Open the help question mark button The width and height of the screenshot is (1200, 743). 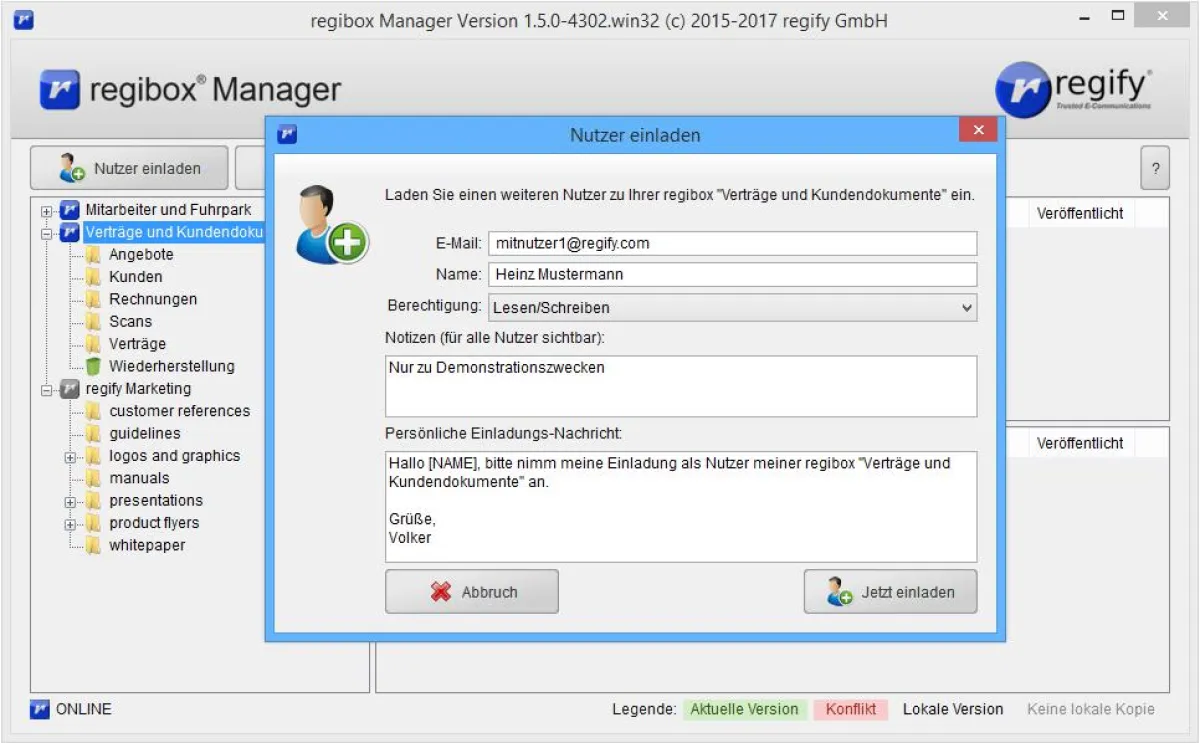pyautogui.click(x=1156, y=167)
